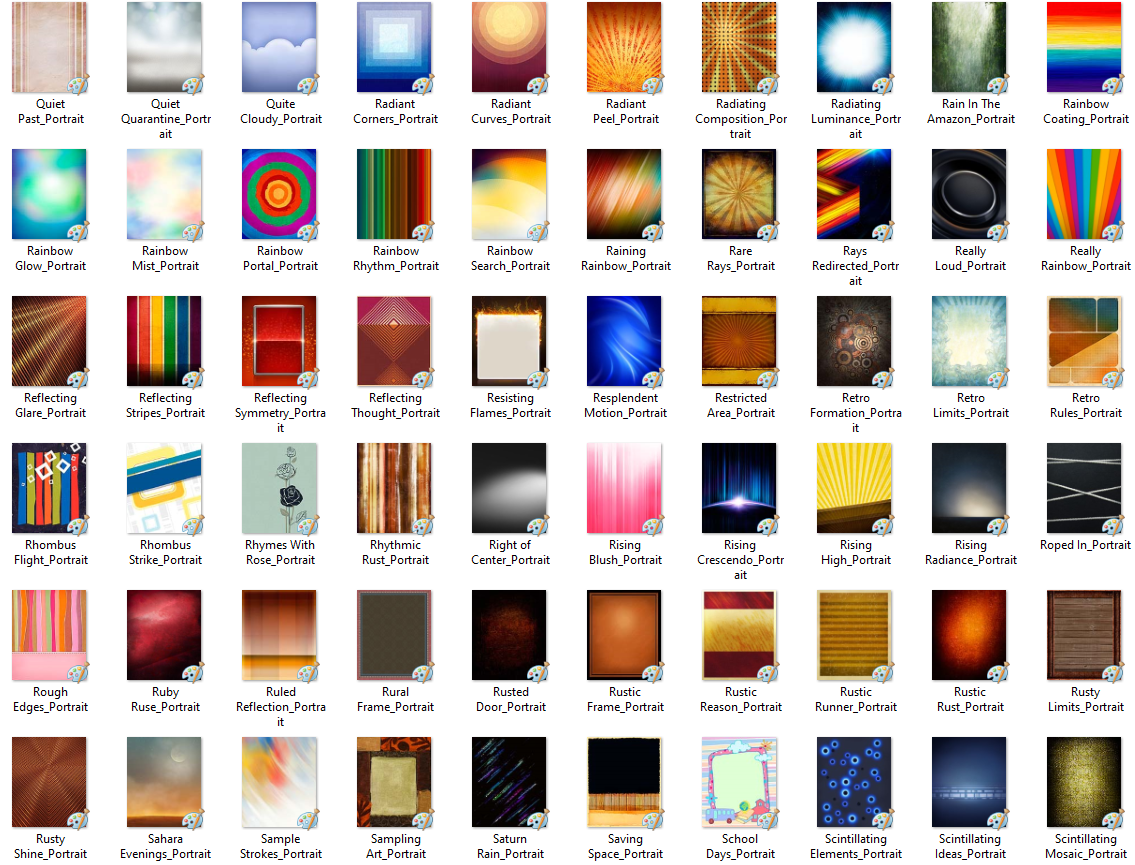Image resolution: width=1135 pixels, height=865 pixels.
Task: Select the Rising Crescendo_Portrait icon
Action: tap(740, 488)
